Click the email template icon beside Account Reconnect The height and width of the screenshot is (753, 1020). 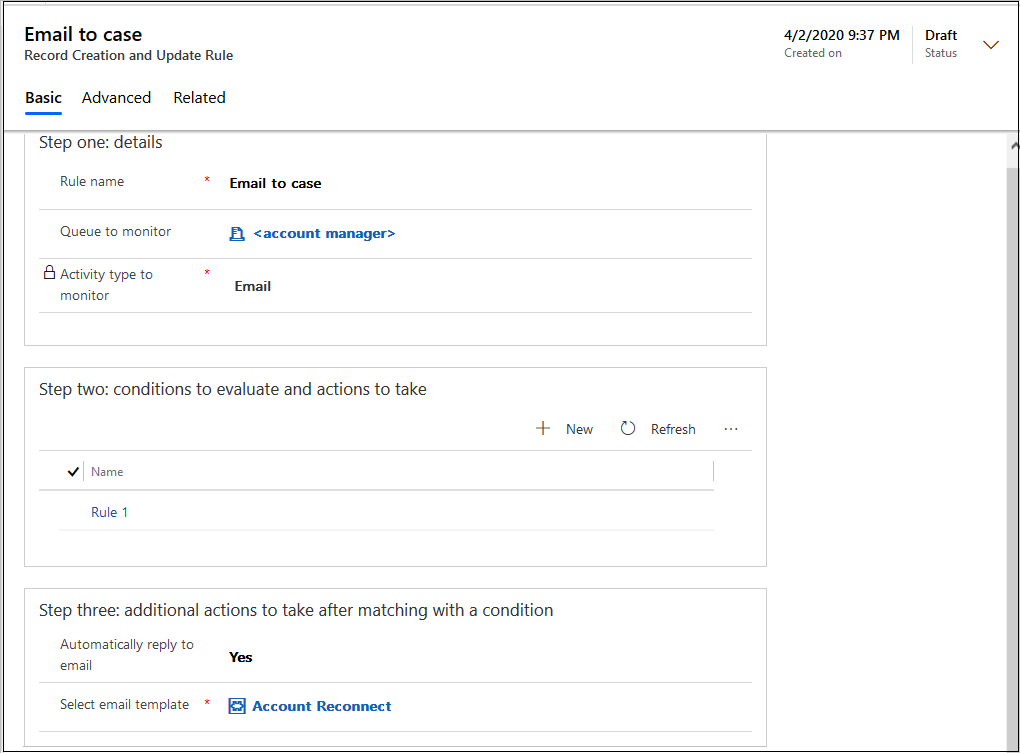pos(237,706)
